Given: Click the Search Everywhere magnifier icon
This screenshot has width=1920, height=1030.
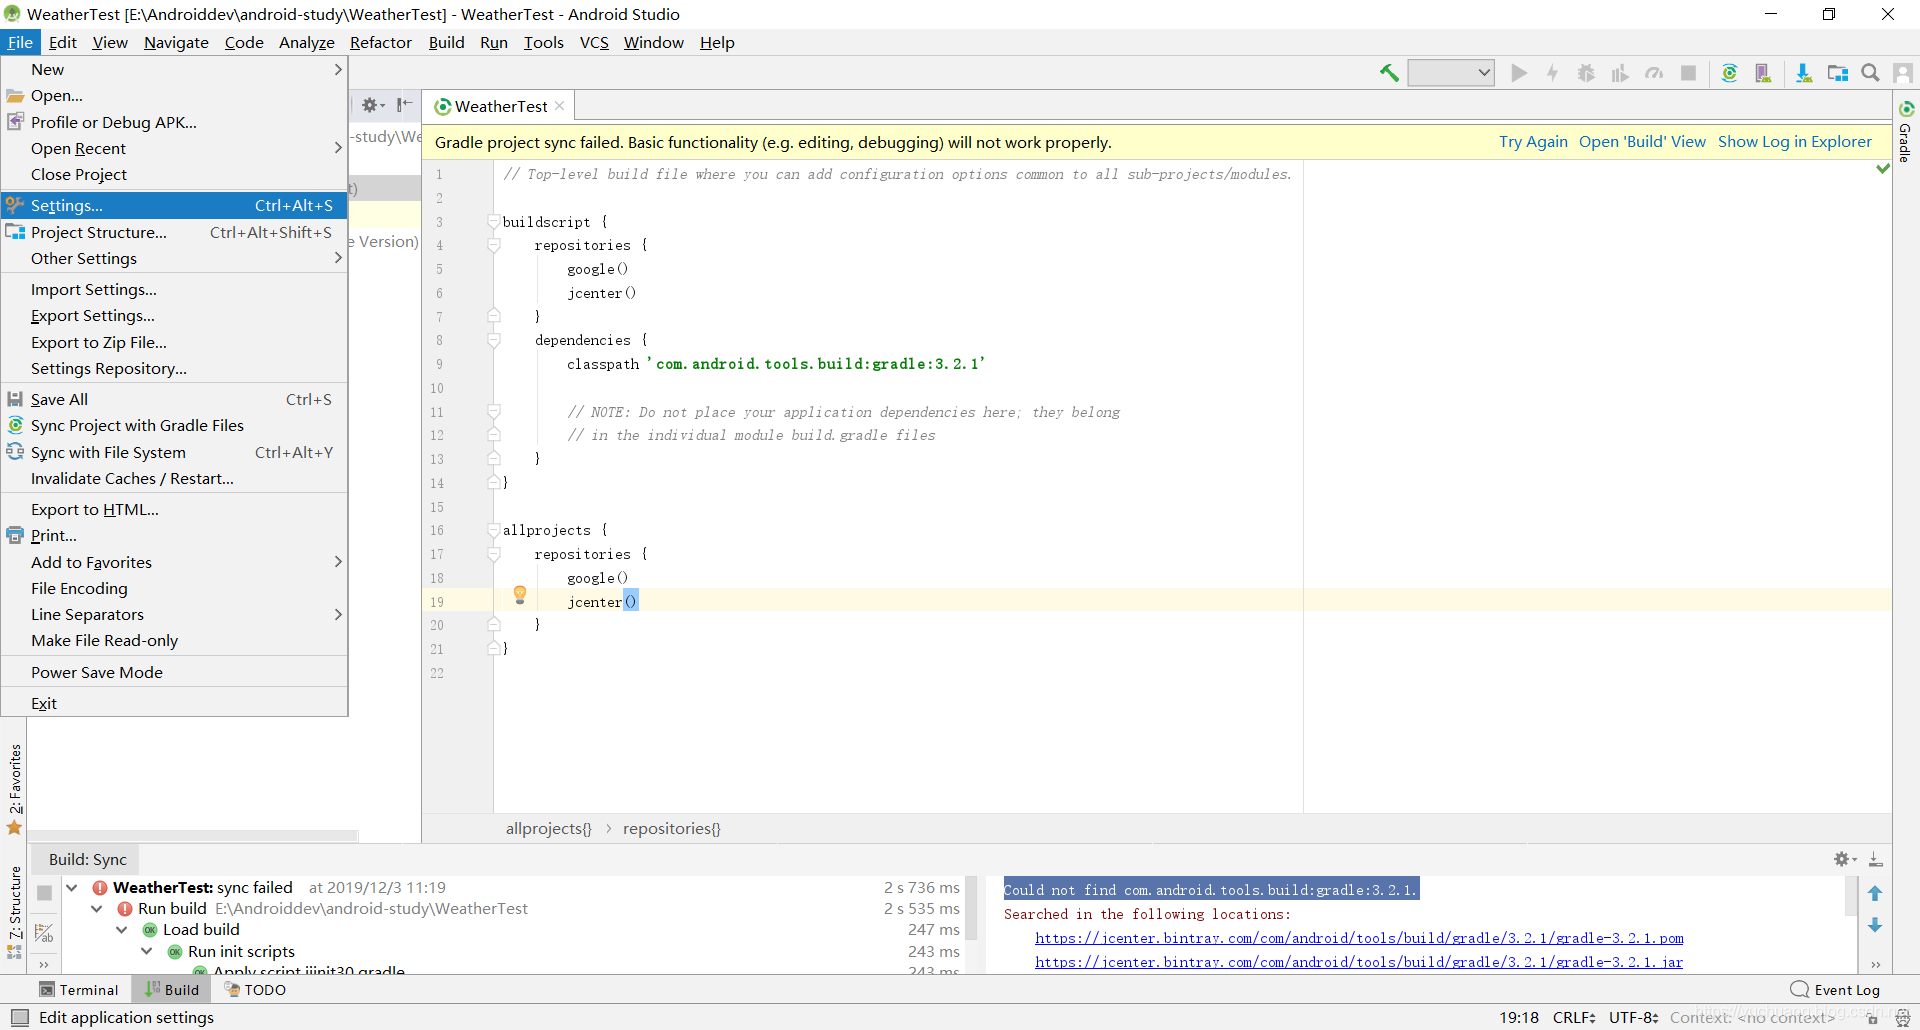Looking at the screenshot, I should coord(1870,73).
